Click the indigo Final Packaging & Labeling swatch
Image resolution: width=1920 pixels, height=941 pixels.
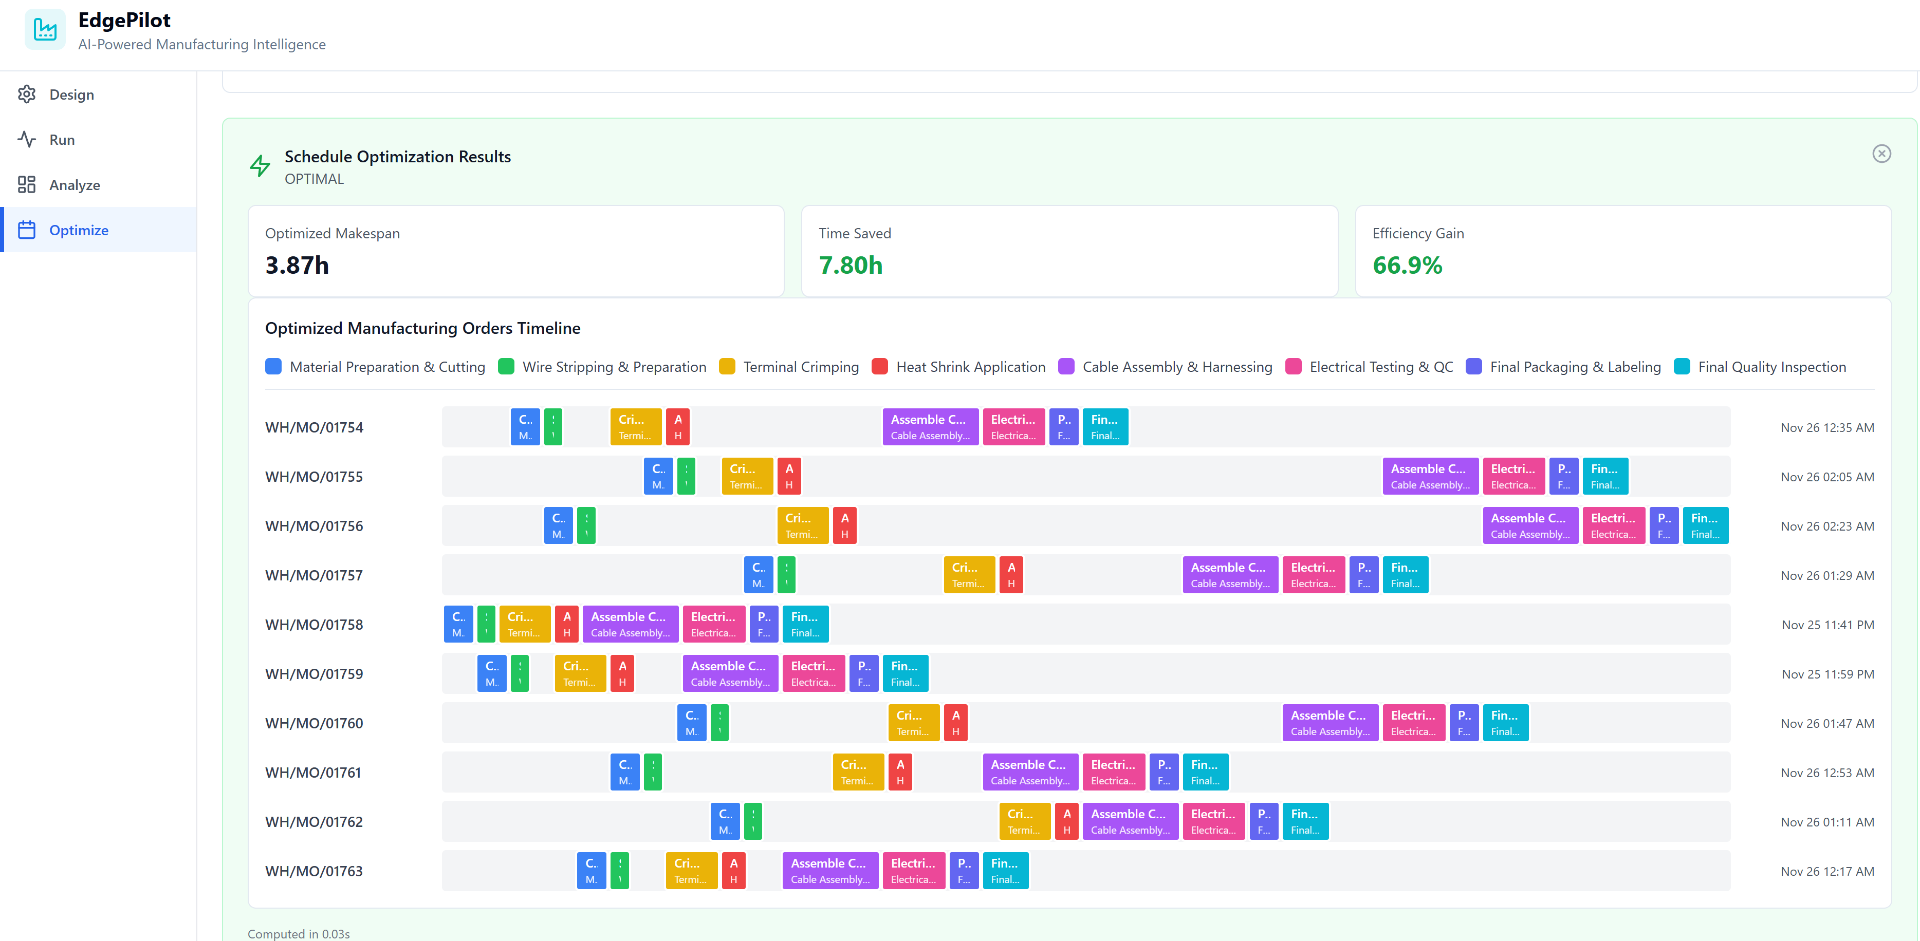[x=1474, y=366]
